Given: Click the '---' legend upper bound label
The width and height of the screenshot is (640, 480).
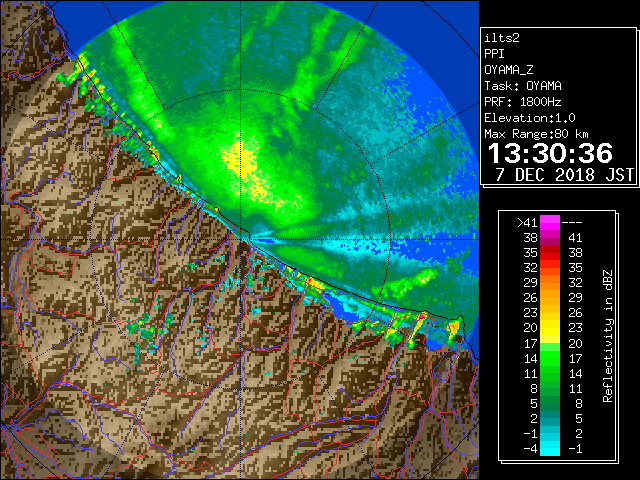Looking at the screenshot, I should pyautogui.click(x=572, y=223).
